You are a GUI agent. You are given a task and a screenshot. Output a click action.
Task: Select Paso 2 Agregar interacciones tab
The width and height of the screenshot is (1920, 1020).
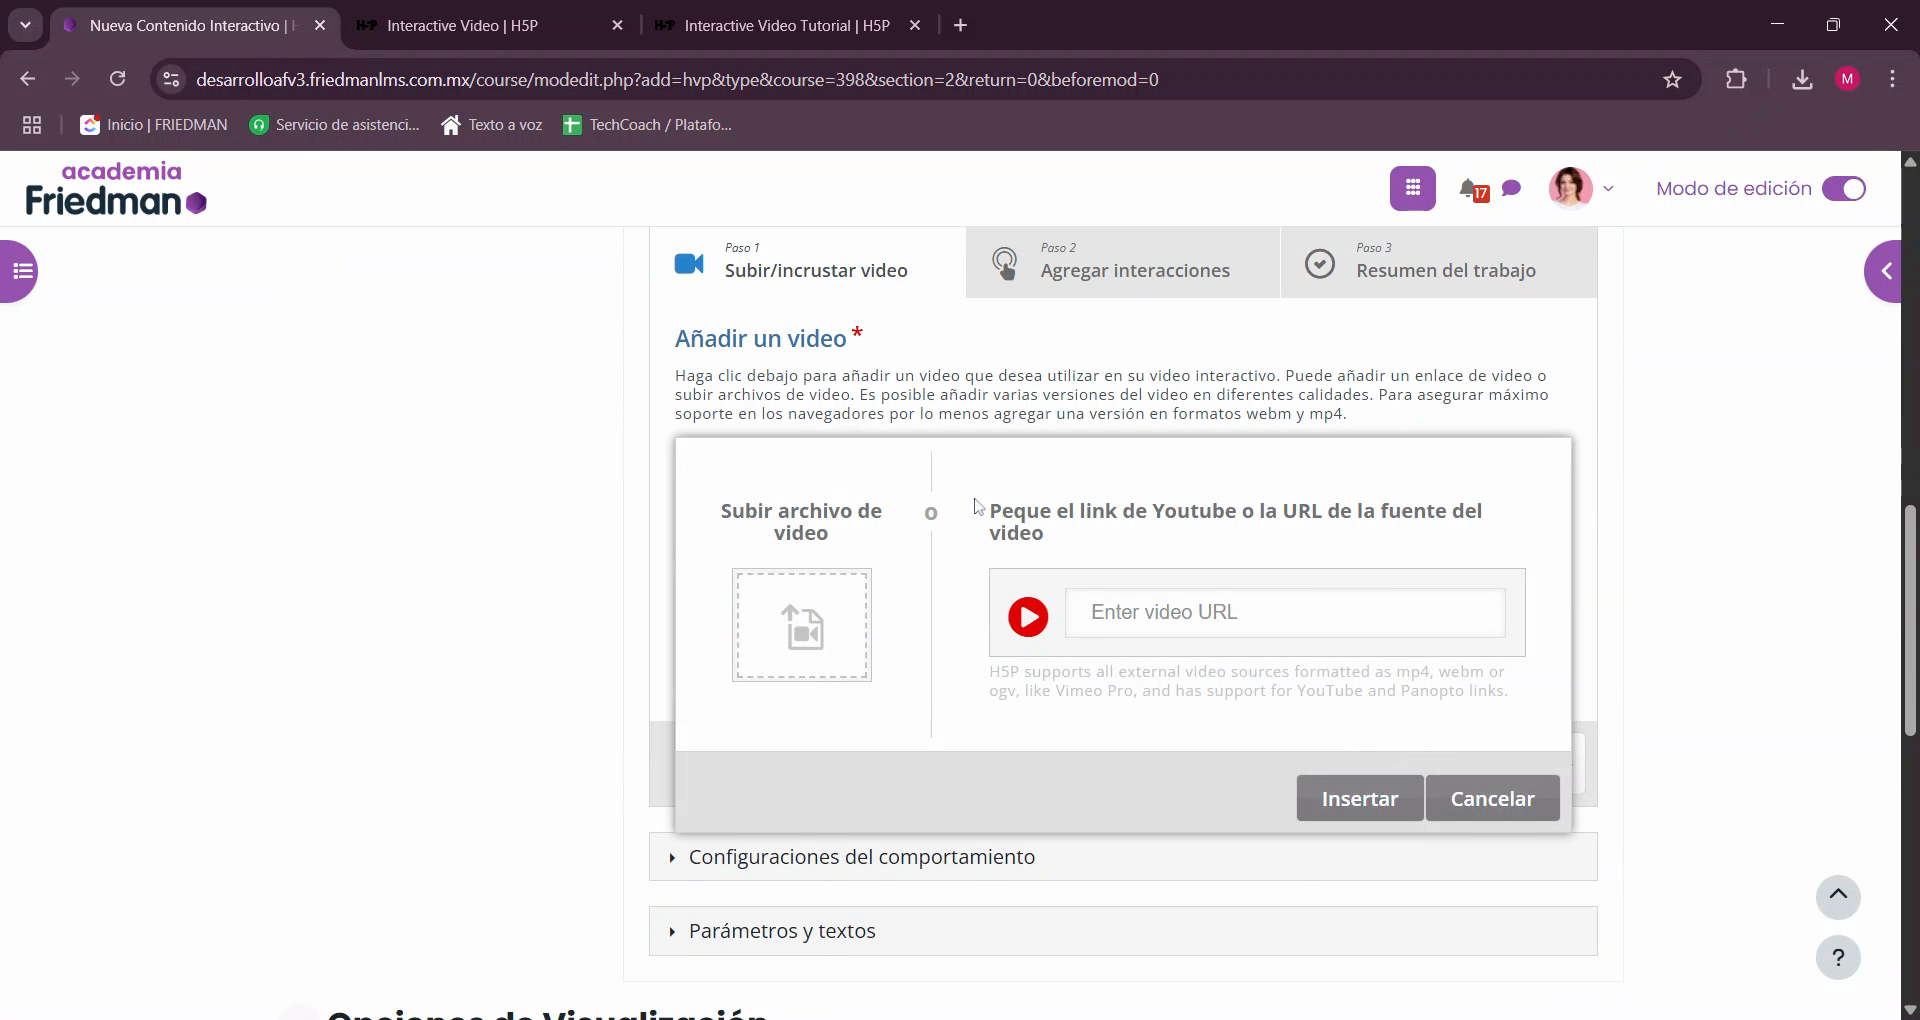1123,262
